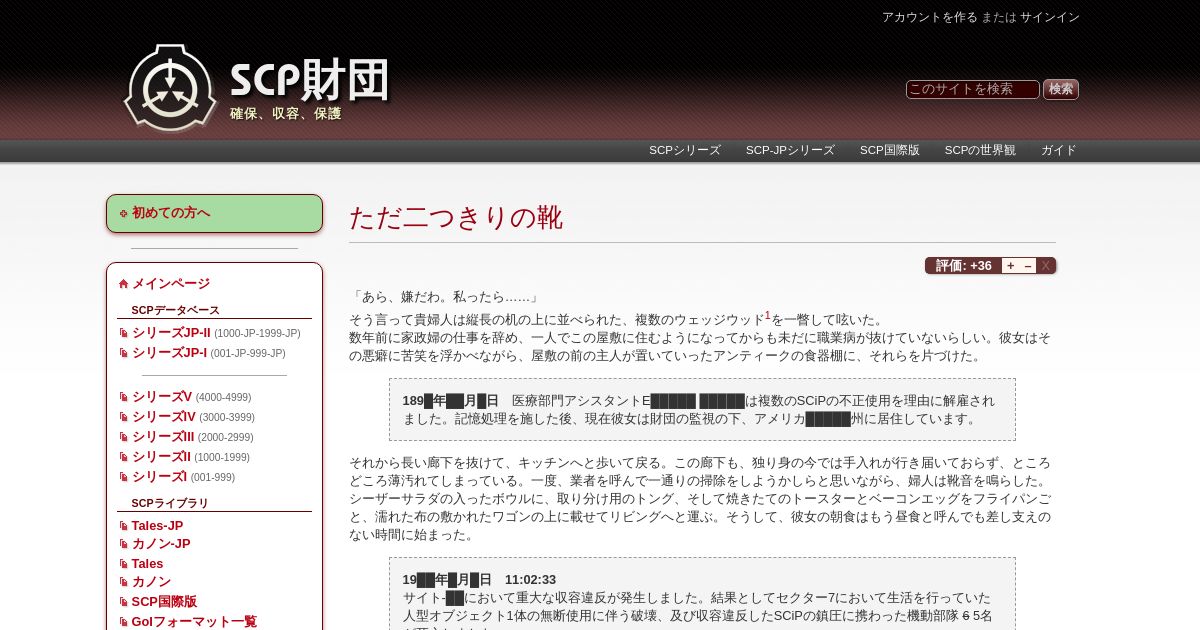Click the SCP Foundation logo emblem
Screen dimensions: 1200x630
(x=170, y=87)
